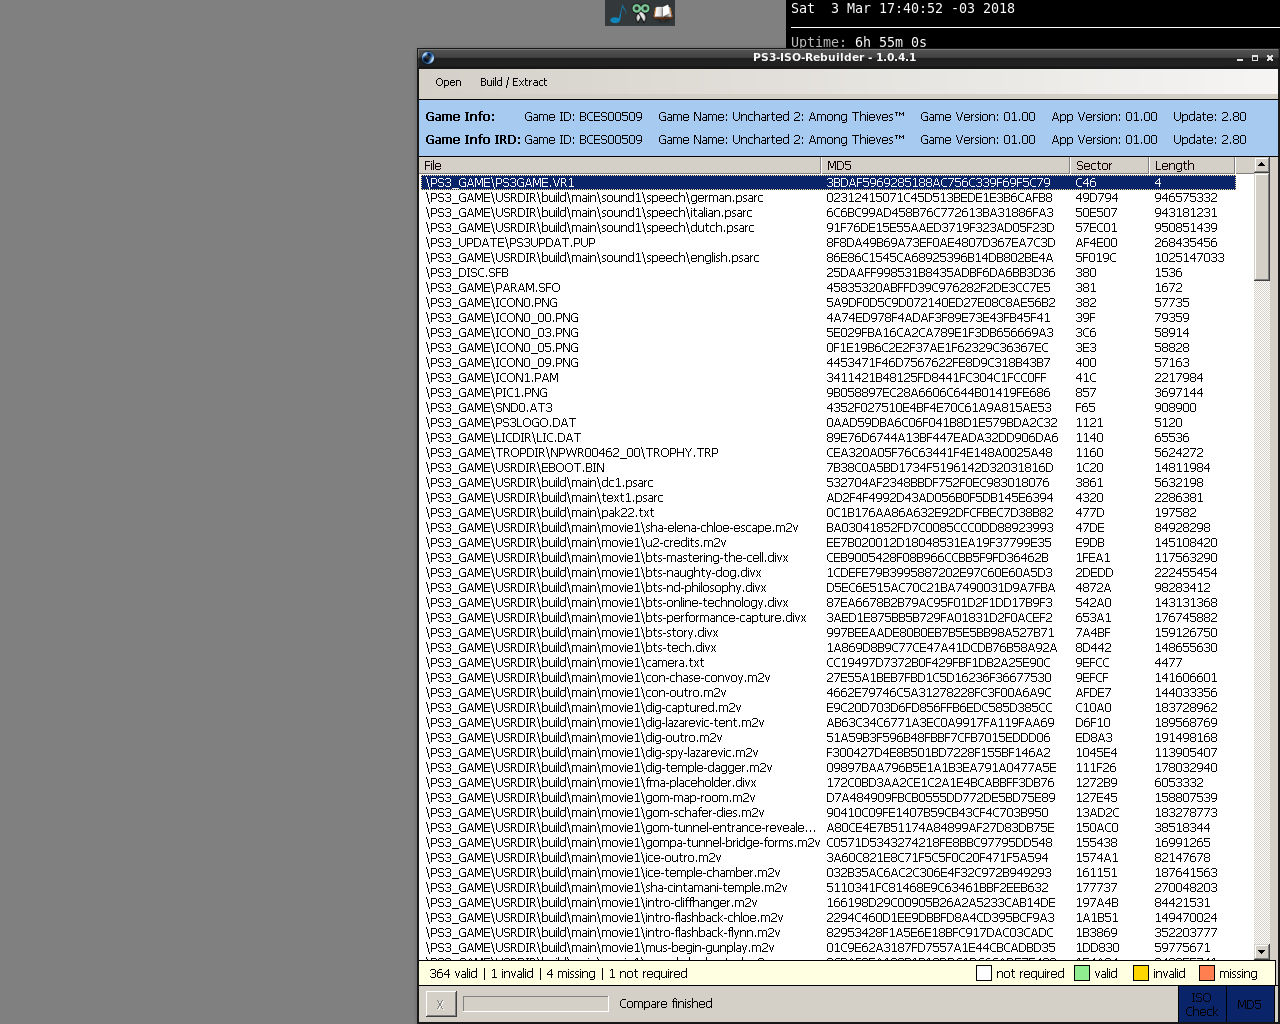The image size is (1280, 1024).
Task: Select the PS3UPDAT.PUP file row
Action: (x=828, y=242)
